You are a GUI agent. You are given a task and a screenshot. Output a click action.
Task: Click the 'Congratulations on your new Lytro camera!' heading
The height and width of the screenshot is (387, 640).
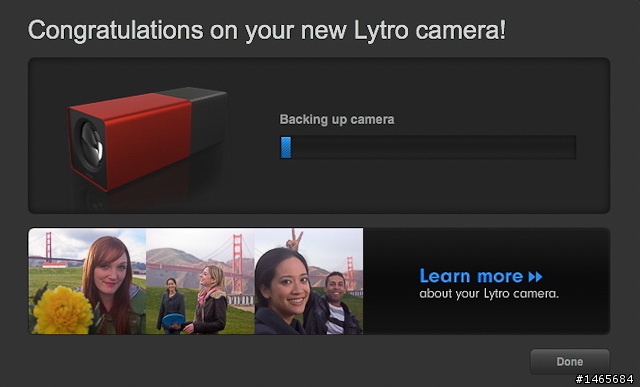pos(267,30)
